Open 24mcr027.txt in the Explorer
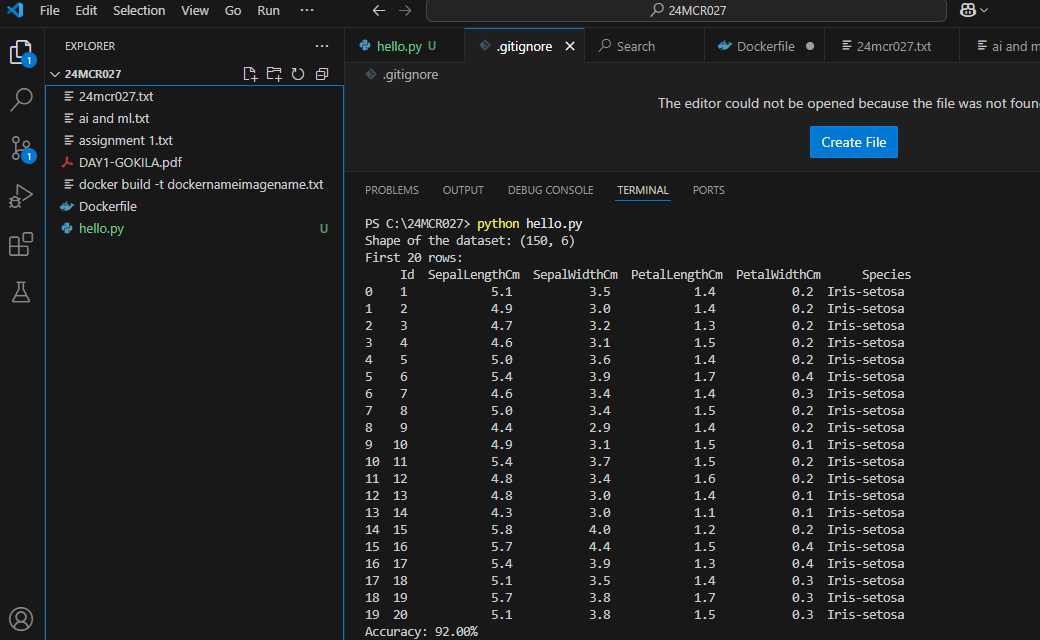This screenshot has width=1040, height=640. (194, 96)
